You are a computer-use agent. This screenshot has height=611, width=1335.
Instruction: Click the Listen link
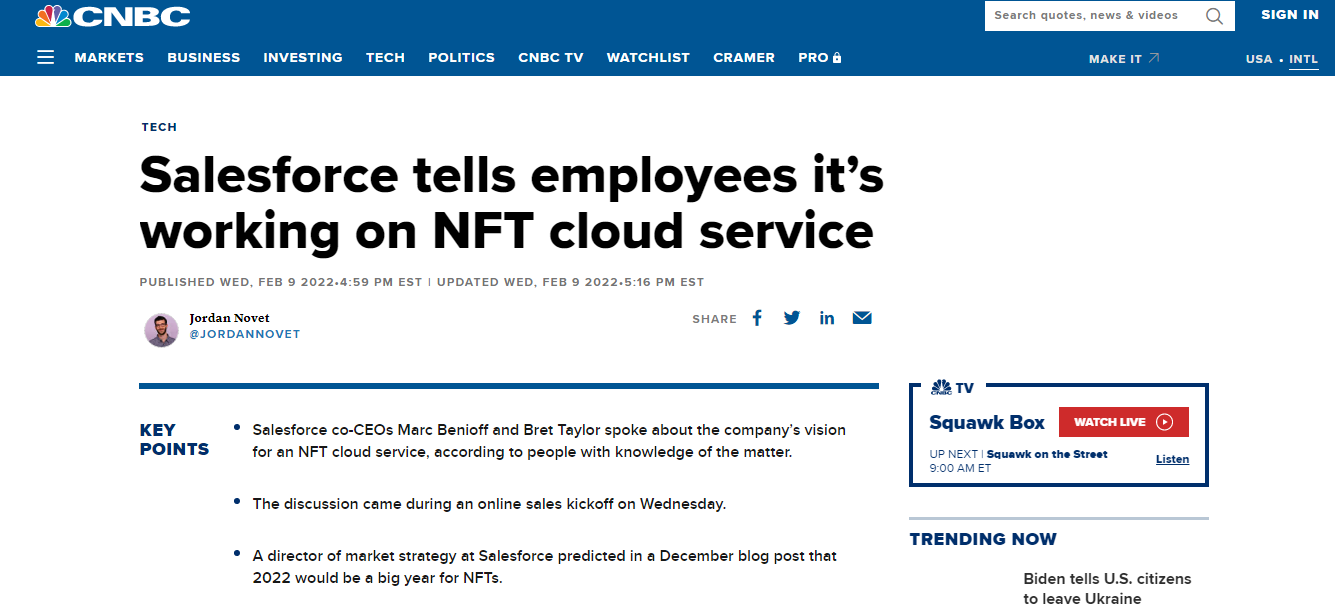[1172, 459]
